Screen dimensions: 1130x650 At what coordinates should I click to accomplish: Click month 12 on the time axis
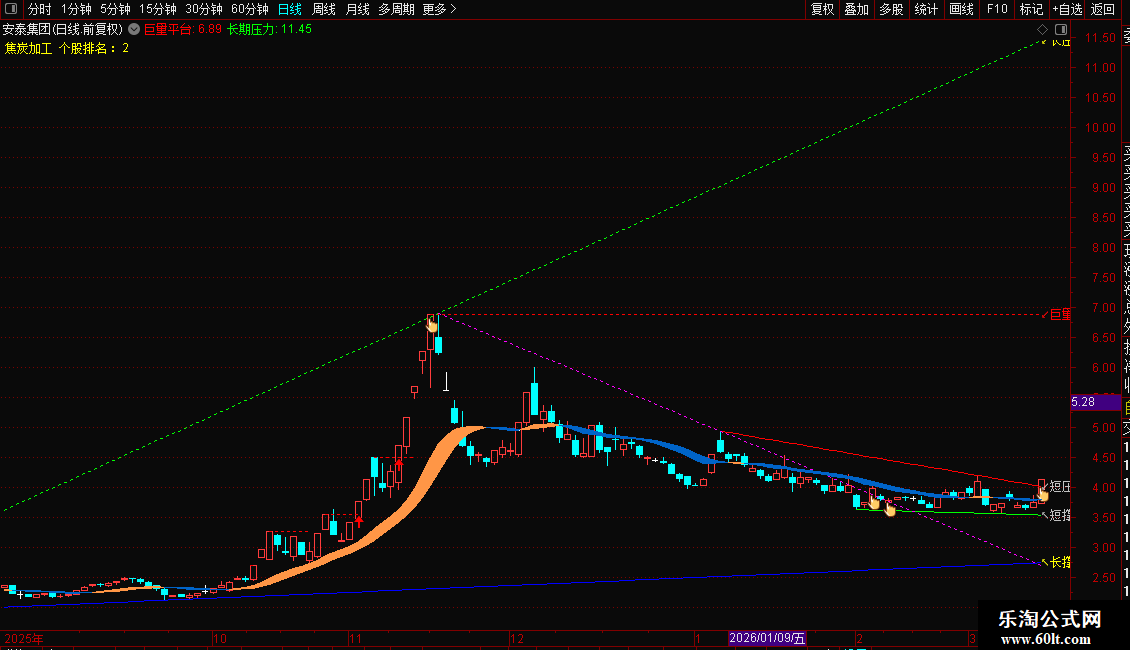pos(517,638)
